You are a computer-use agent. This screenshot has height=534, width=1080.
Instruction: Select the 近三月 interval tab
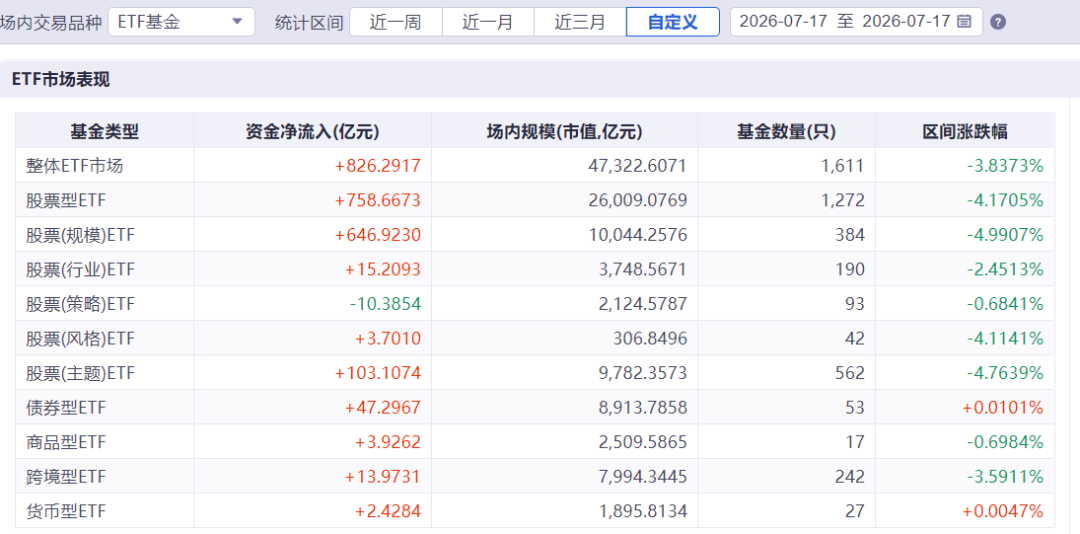pyautogui.click(x=580, y=22)
